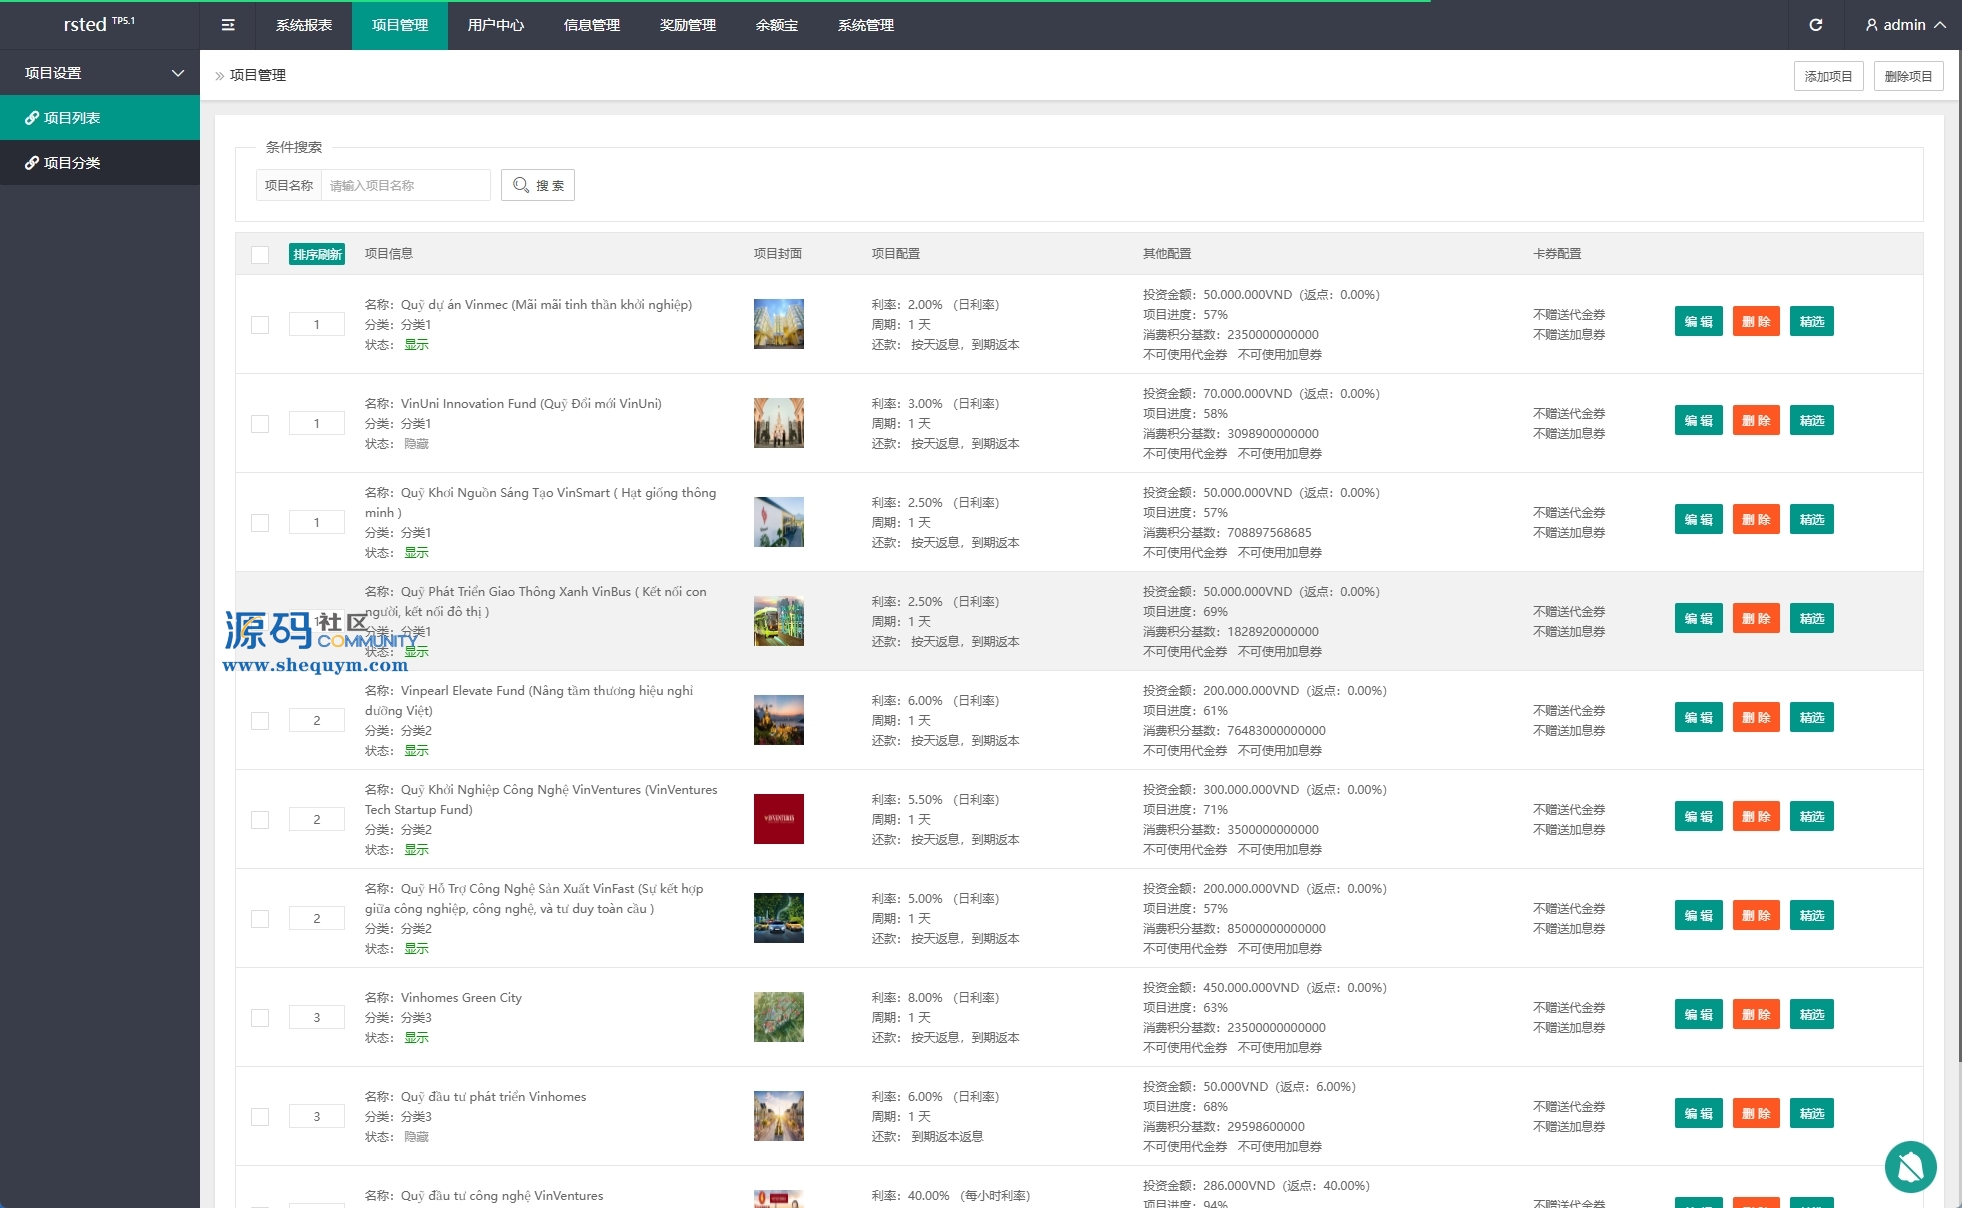Click the breadcrumb double-arrow icon

[220, 76]
